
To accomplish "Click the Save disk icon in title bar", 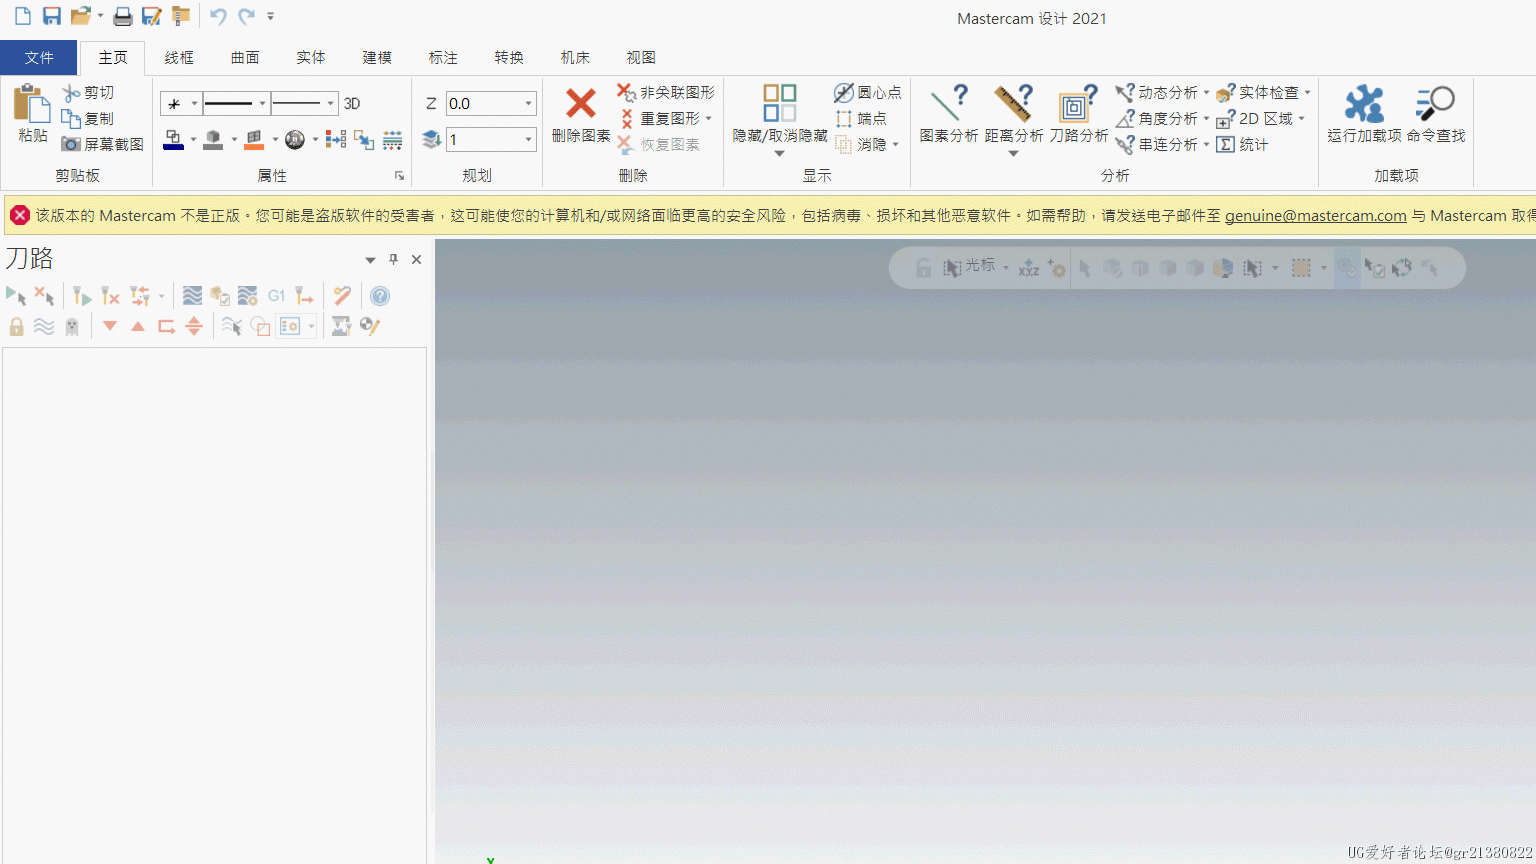I will point(52,16).
